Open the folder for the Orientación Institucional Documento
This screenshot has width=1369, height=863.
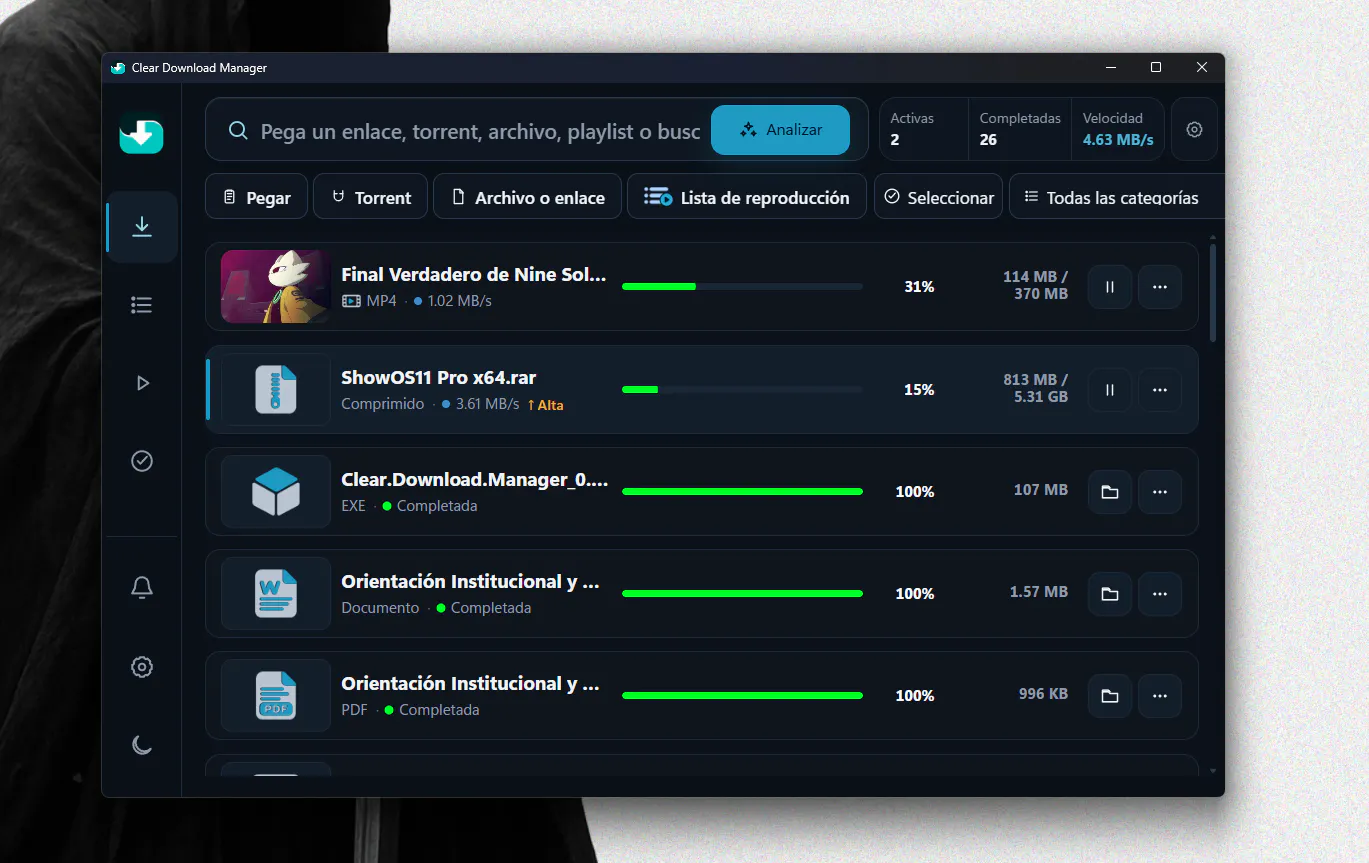pyautogui.click(x=1110, y=594)
